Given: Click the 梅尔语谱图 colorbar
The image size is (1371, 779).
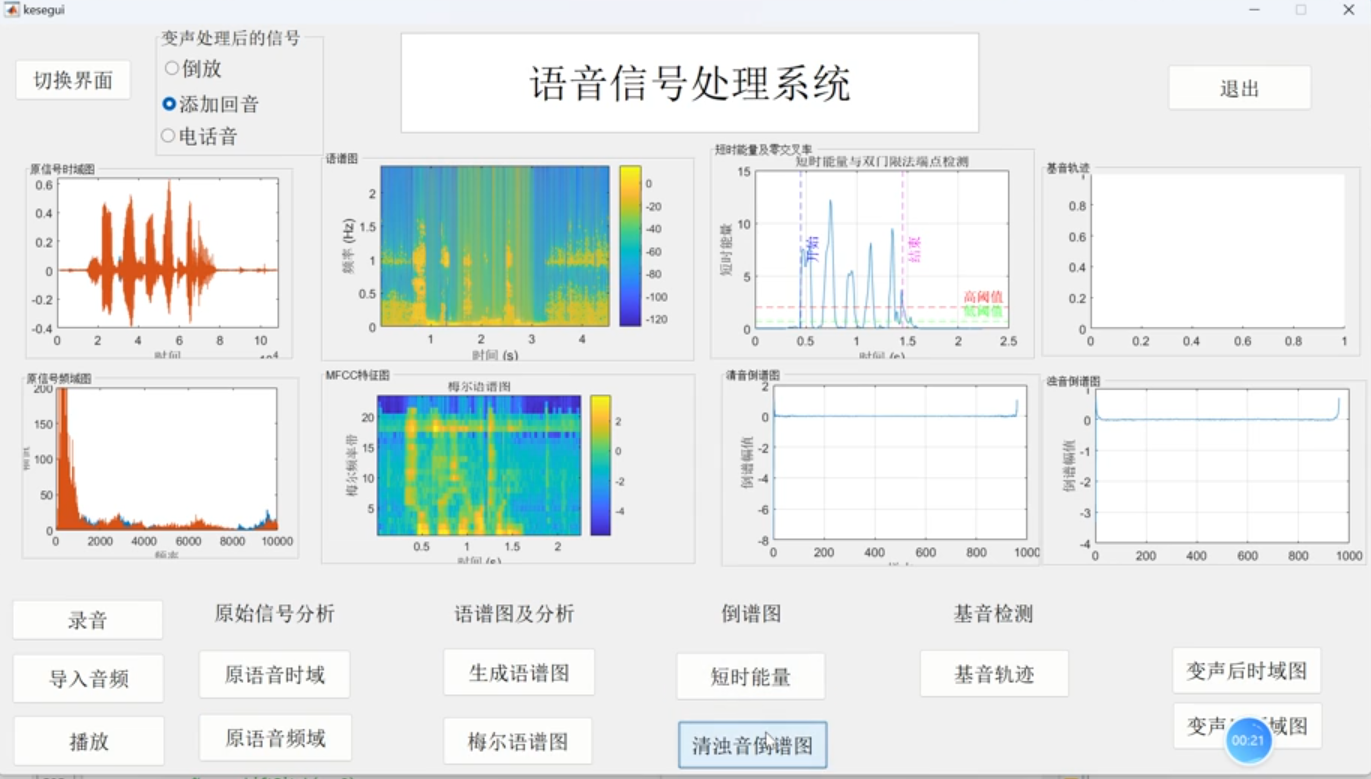Looking at the screenshot, I should tap(600, 465).
